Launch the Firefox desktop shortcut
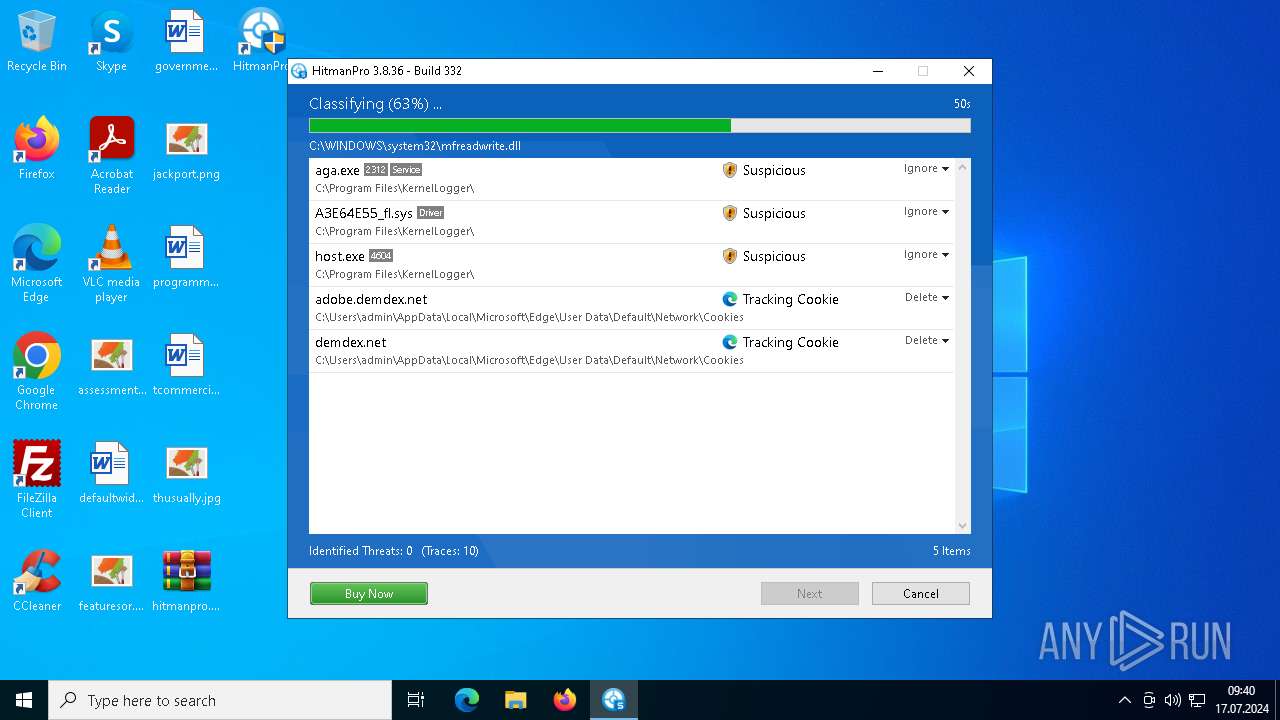This screenshot has width=1280, height=720. 37,149
